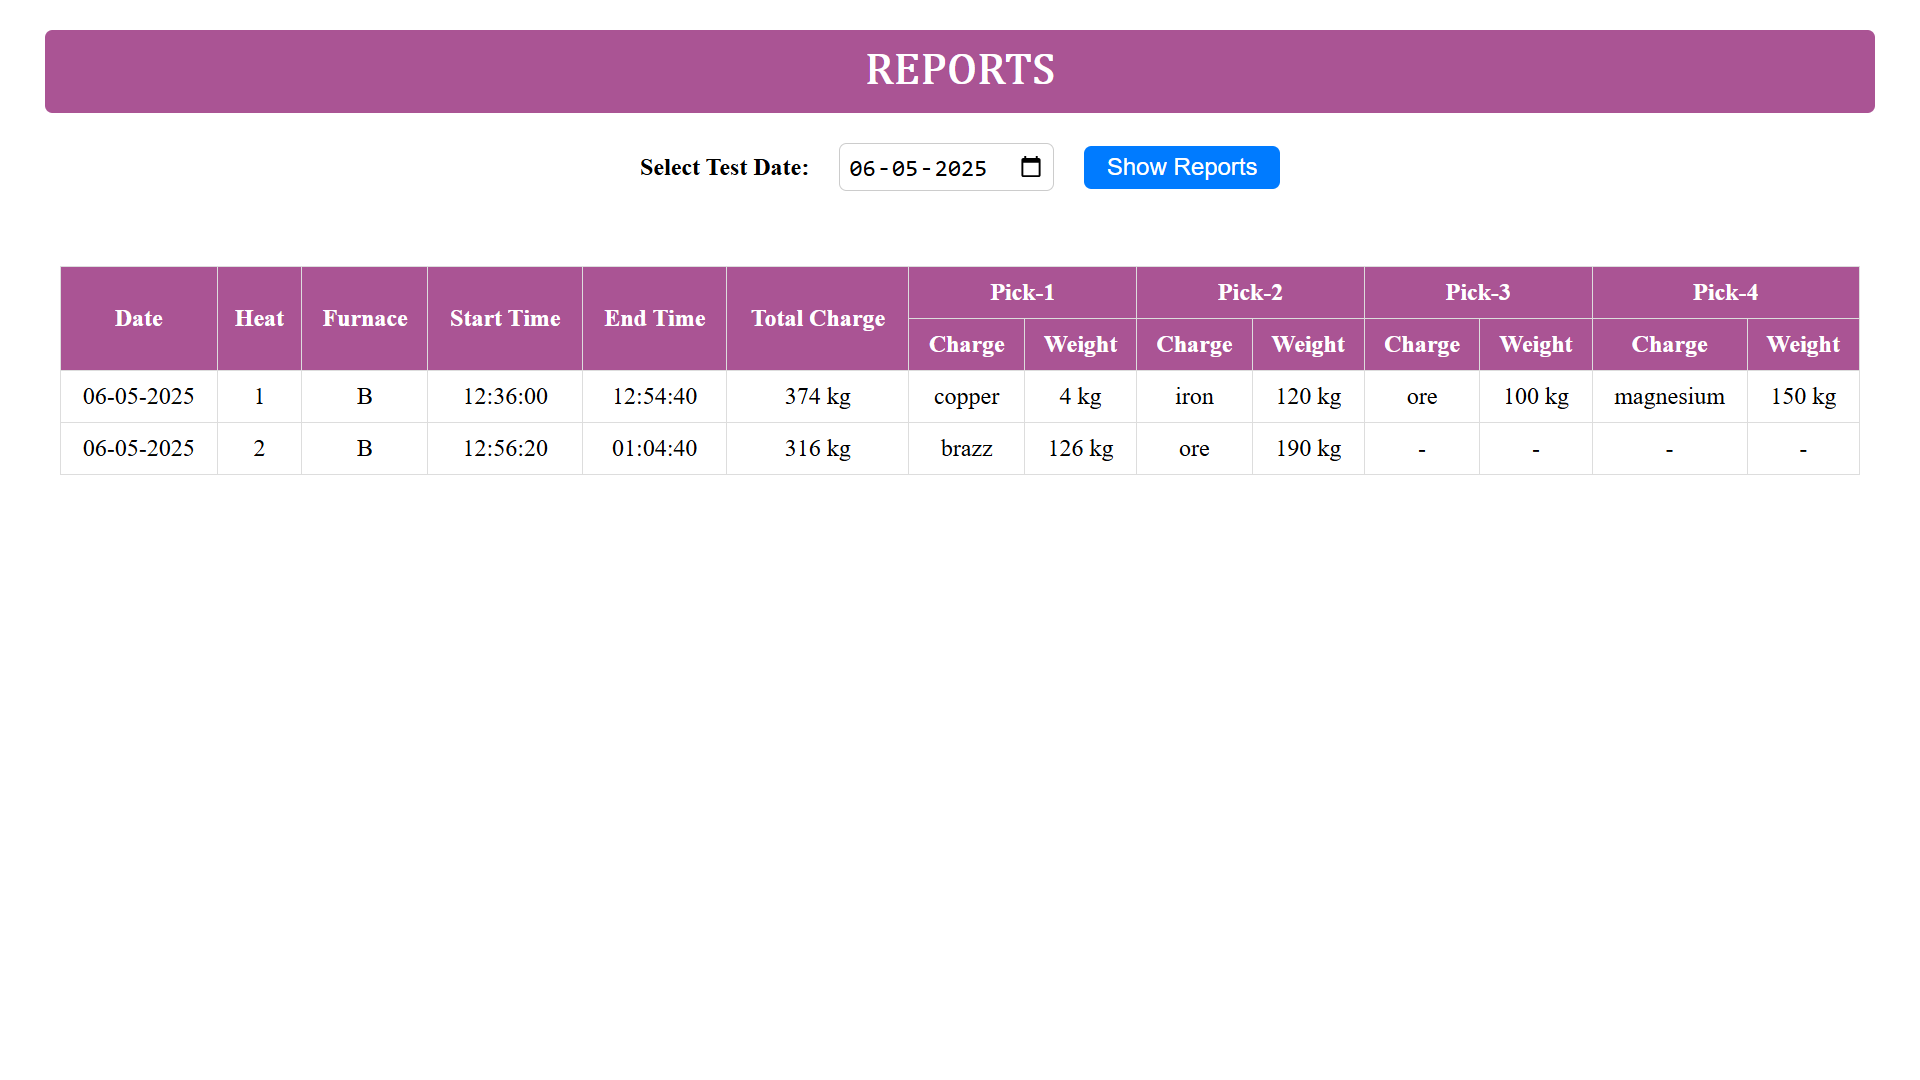Image resolution: width=1920 pixels, height=1080 pixels.
Task: Click the 126 kg weight cell
Action: pos(1080,448)
